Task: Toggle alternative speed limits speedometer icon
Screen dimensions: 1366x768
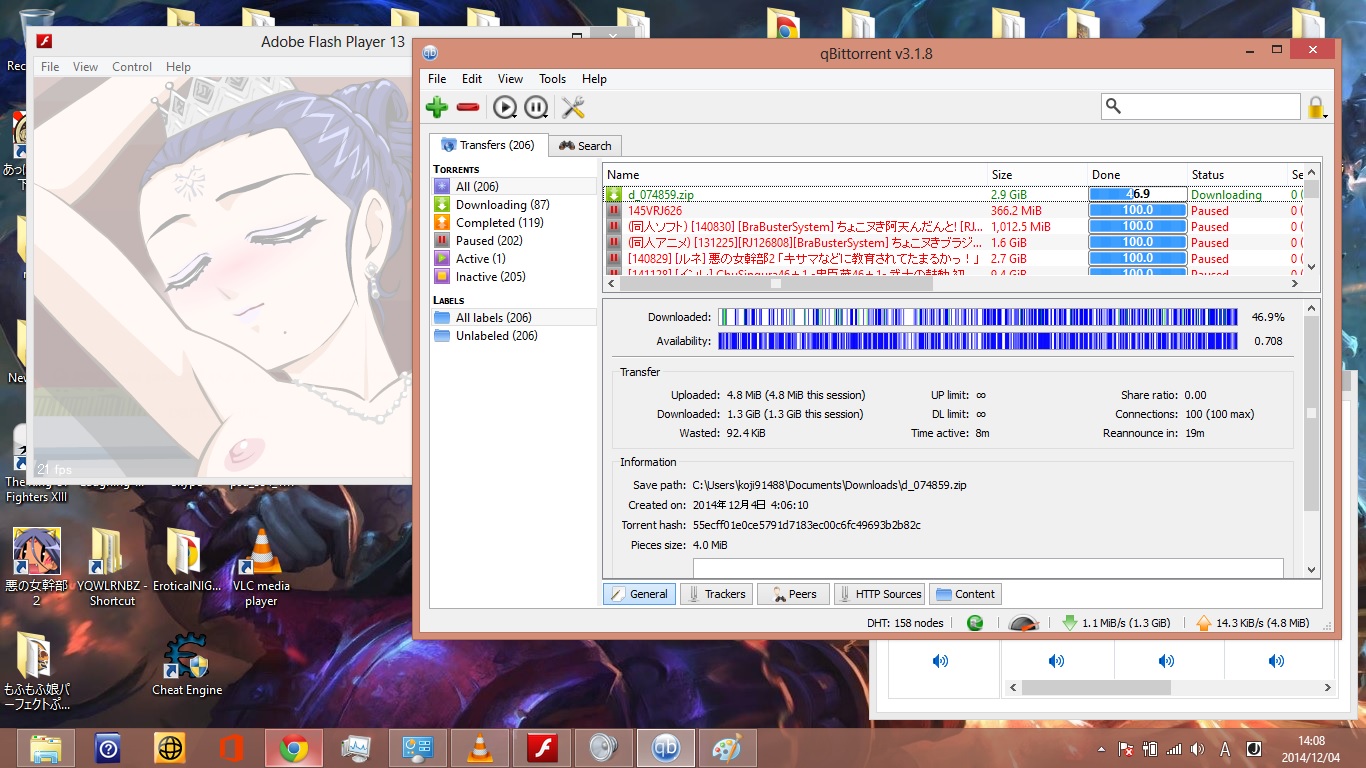Action: pyautogui.click(x=1024, y=623)
